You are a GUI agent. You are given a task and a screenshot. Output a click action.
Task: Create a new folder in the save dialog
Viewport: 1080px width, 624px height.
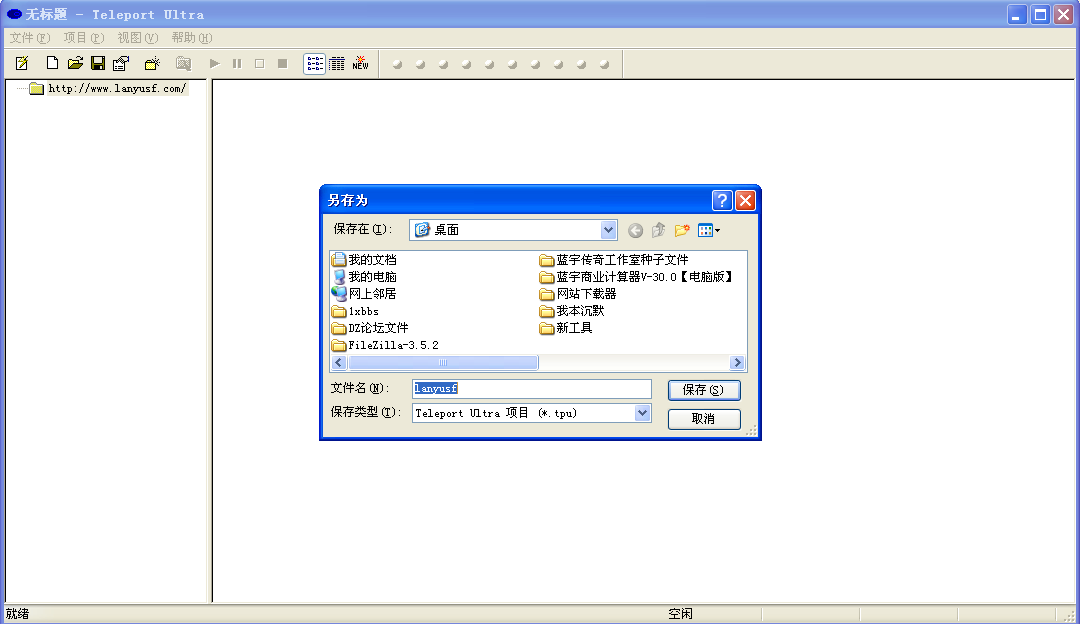(682, 230)
